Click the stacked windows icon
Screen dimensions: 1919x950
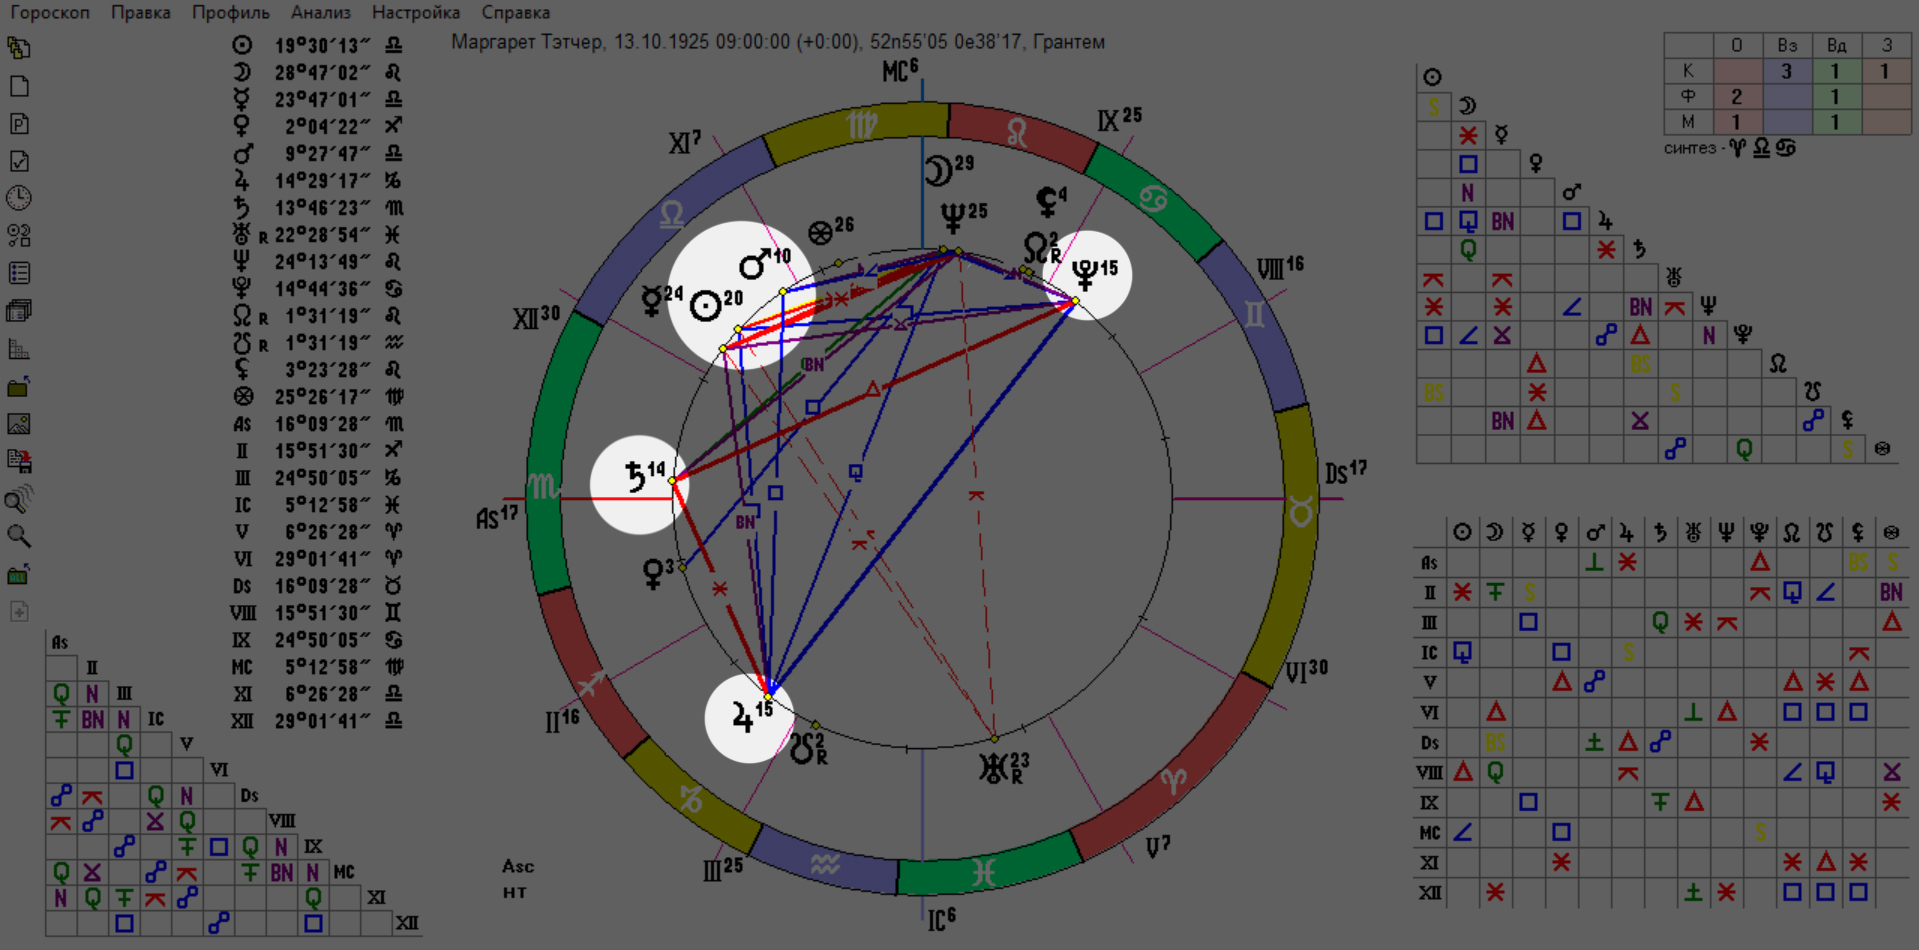[x=19, y=311]
